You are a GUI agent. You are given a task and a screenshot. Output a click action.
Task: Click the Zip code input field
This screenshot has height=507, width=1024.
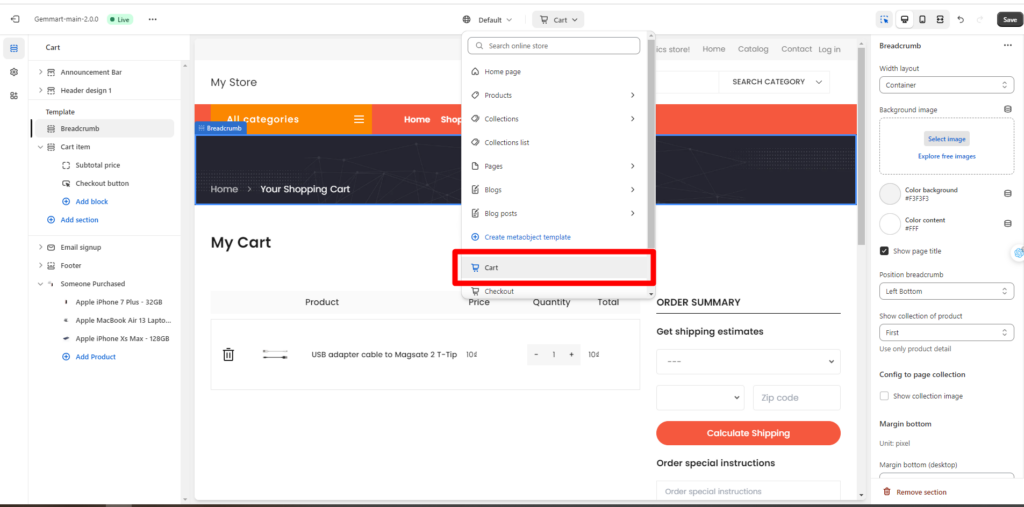tap(796, 397)
